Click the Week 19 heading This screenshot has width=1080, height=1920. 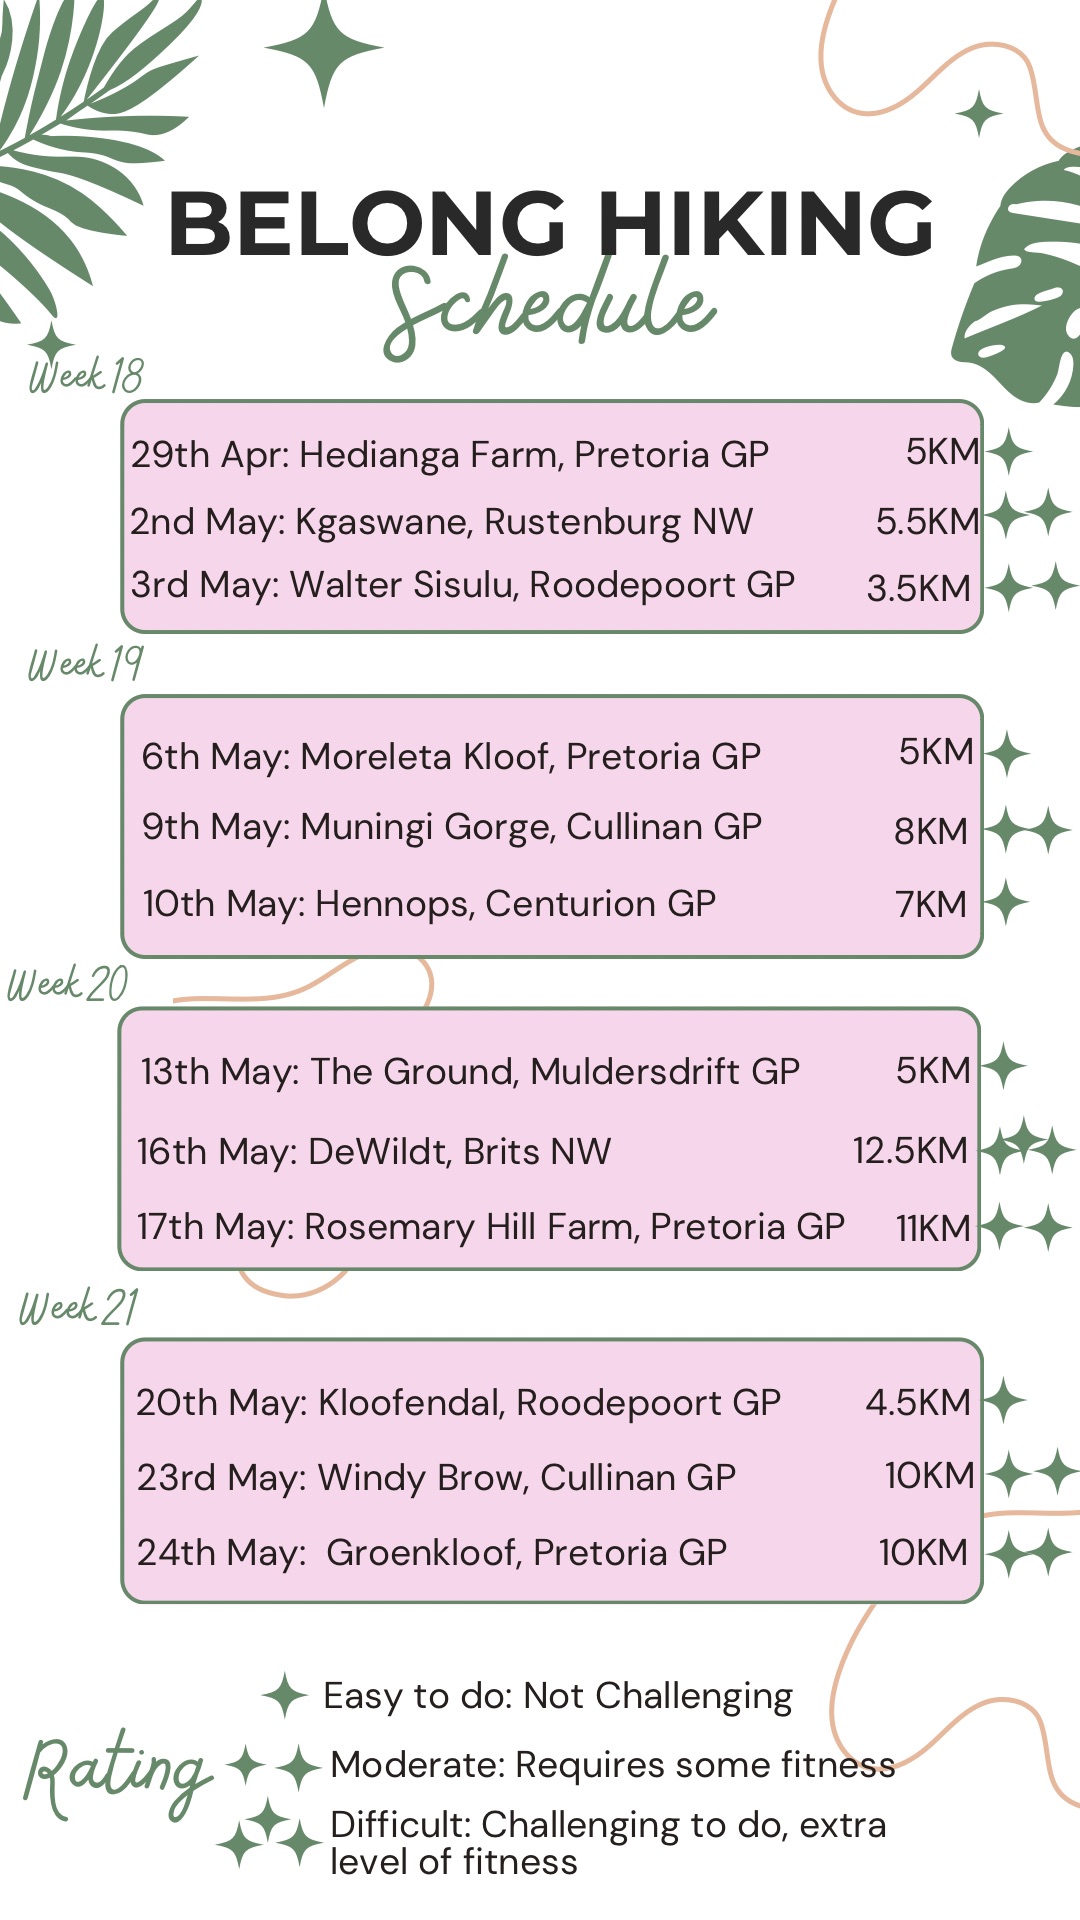(86, 663)
